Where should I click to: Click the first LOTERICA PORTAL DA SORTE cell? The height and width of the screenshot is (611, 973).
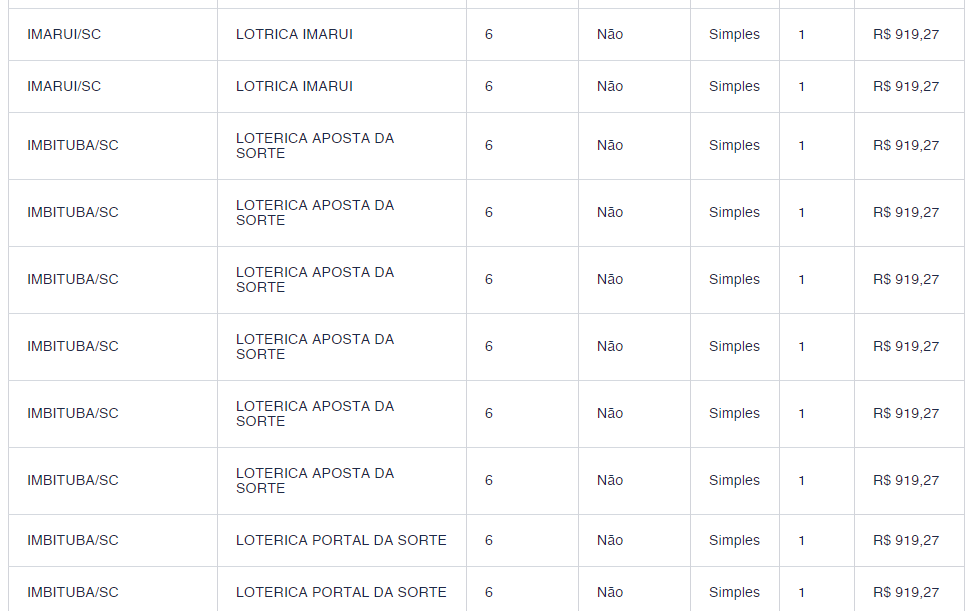[341, 540]
